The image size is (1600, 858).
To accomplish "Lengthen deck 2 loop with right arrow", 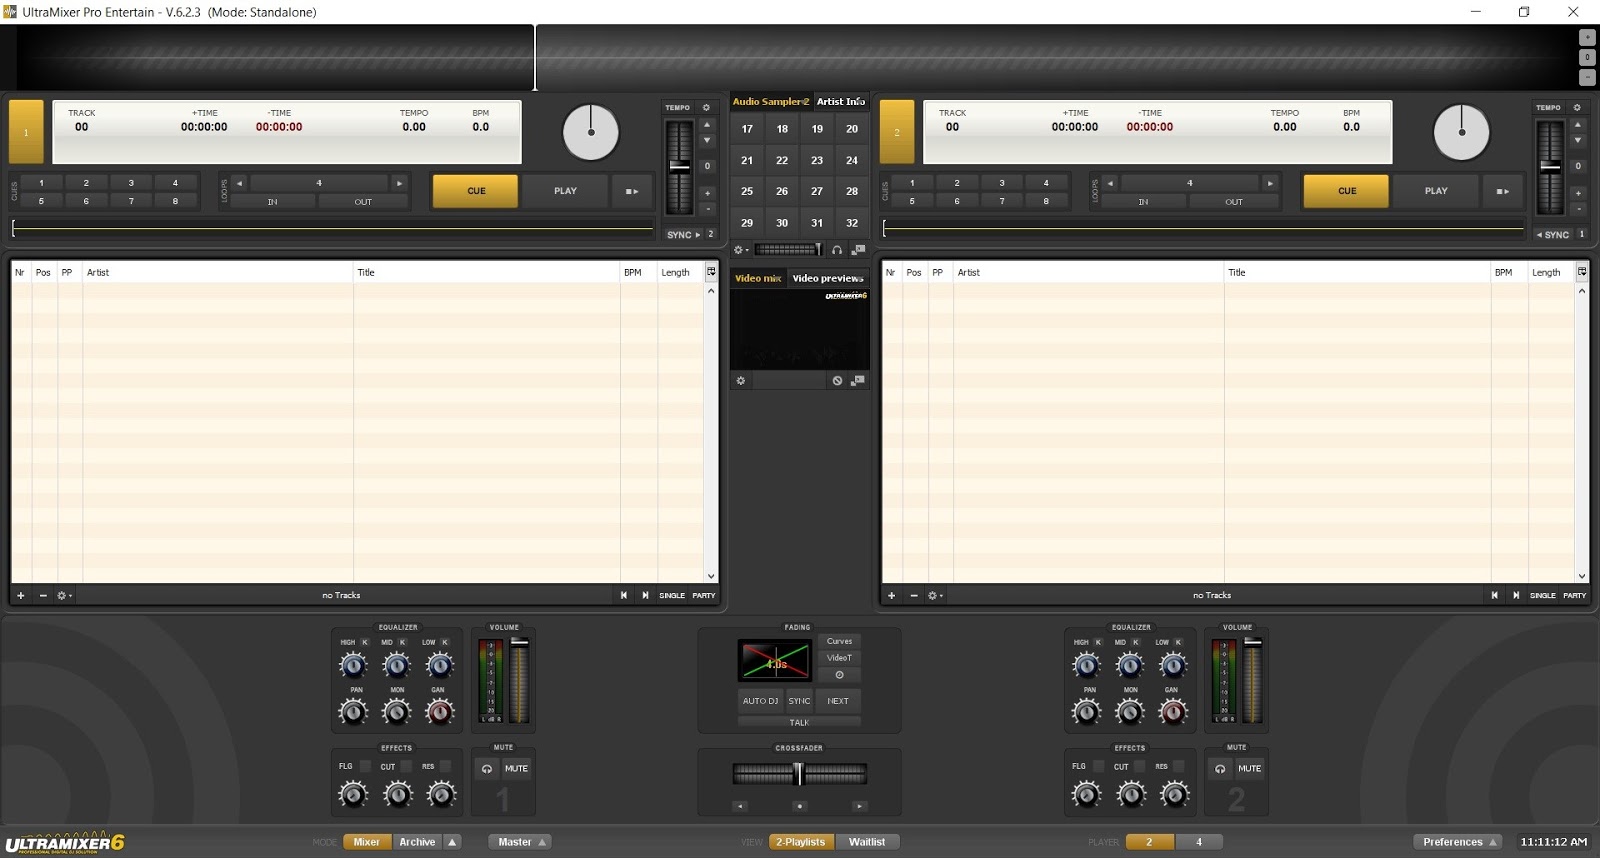I will [x=1270, y=183].
